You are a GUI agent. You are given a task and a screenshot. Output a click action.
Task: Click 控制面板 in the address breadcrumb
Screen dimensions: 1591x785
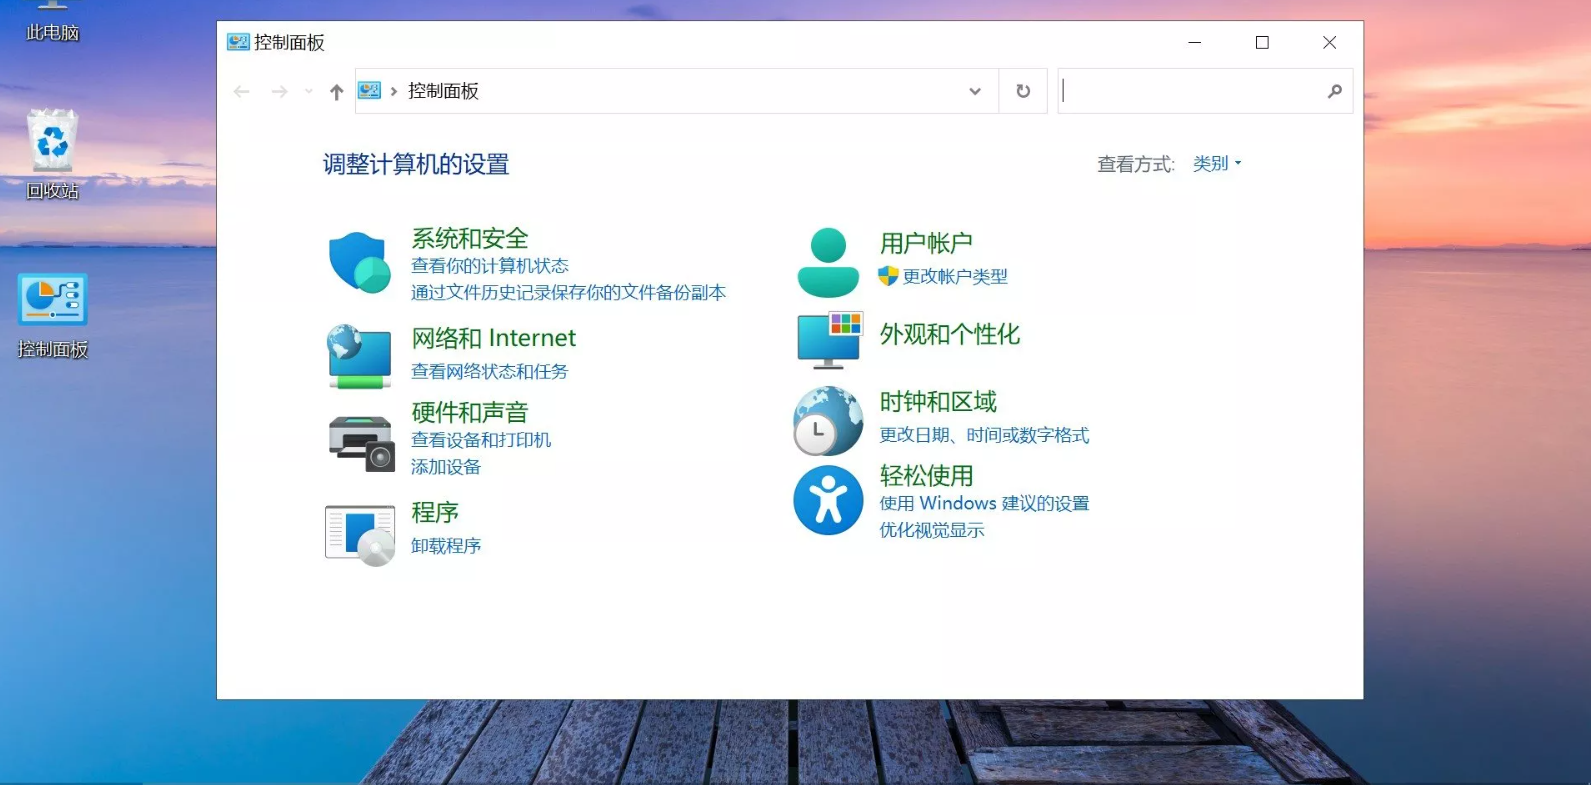[443, 91]
